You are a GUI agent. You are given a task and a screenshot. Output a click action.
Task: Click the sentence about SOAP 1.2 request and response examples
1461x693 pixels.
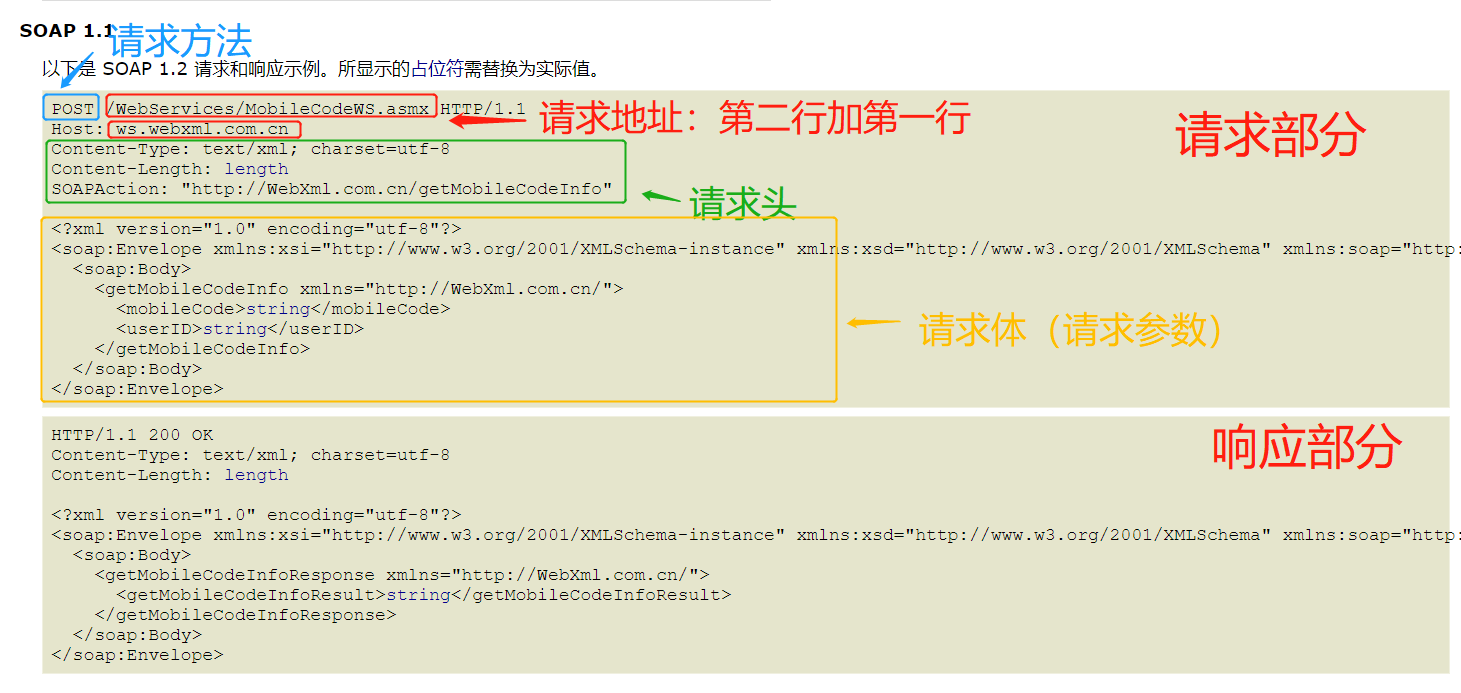(321, 69)
